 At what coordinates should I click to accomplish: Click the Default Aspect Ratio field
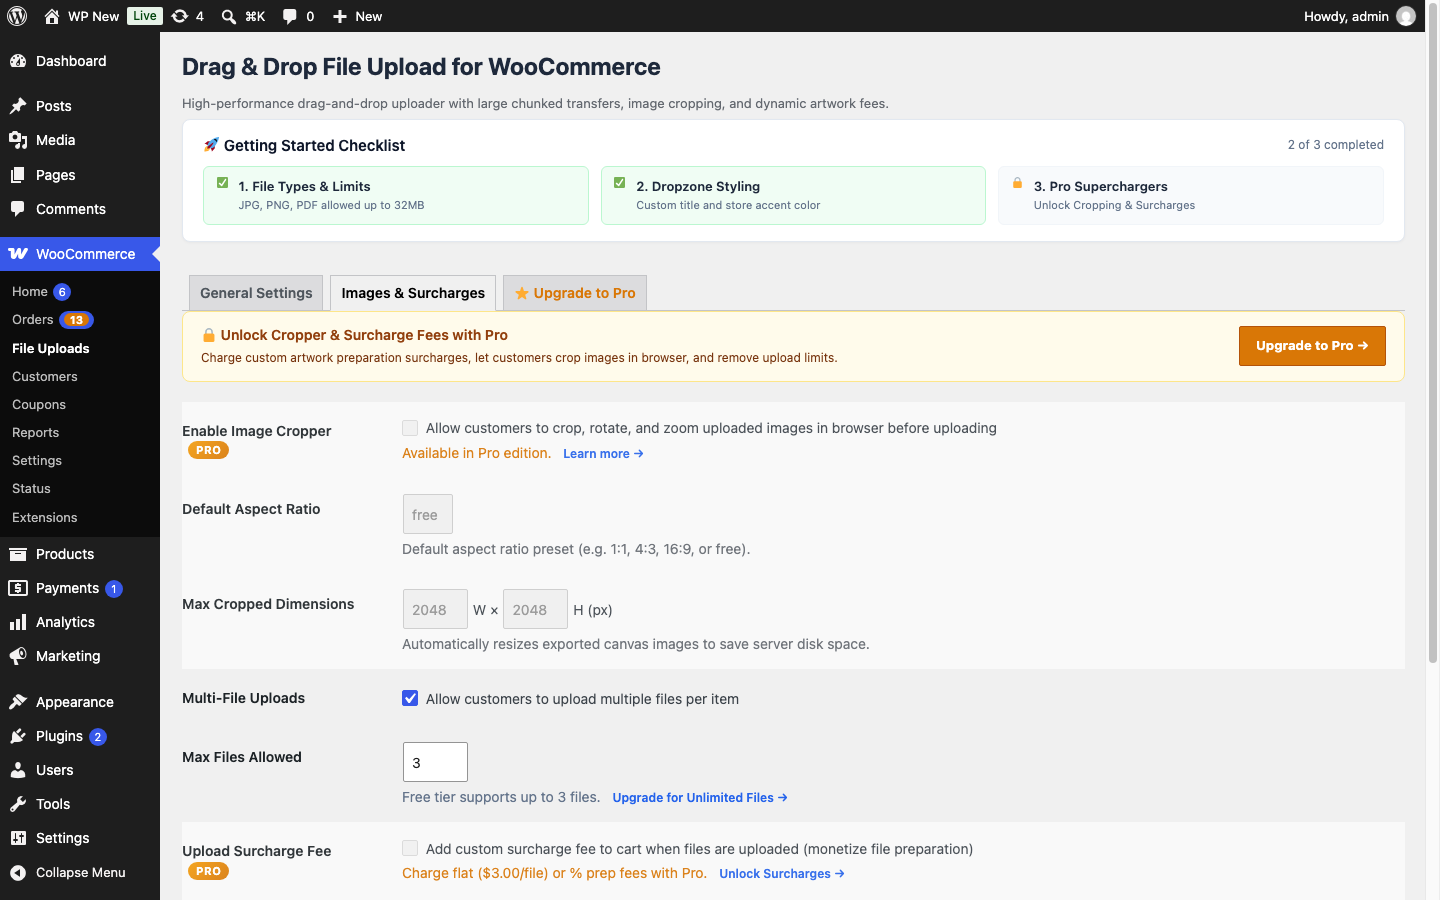427,514
